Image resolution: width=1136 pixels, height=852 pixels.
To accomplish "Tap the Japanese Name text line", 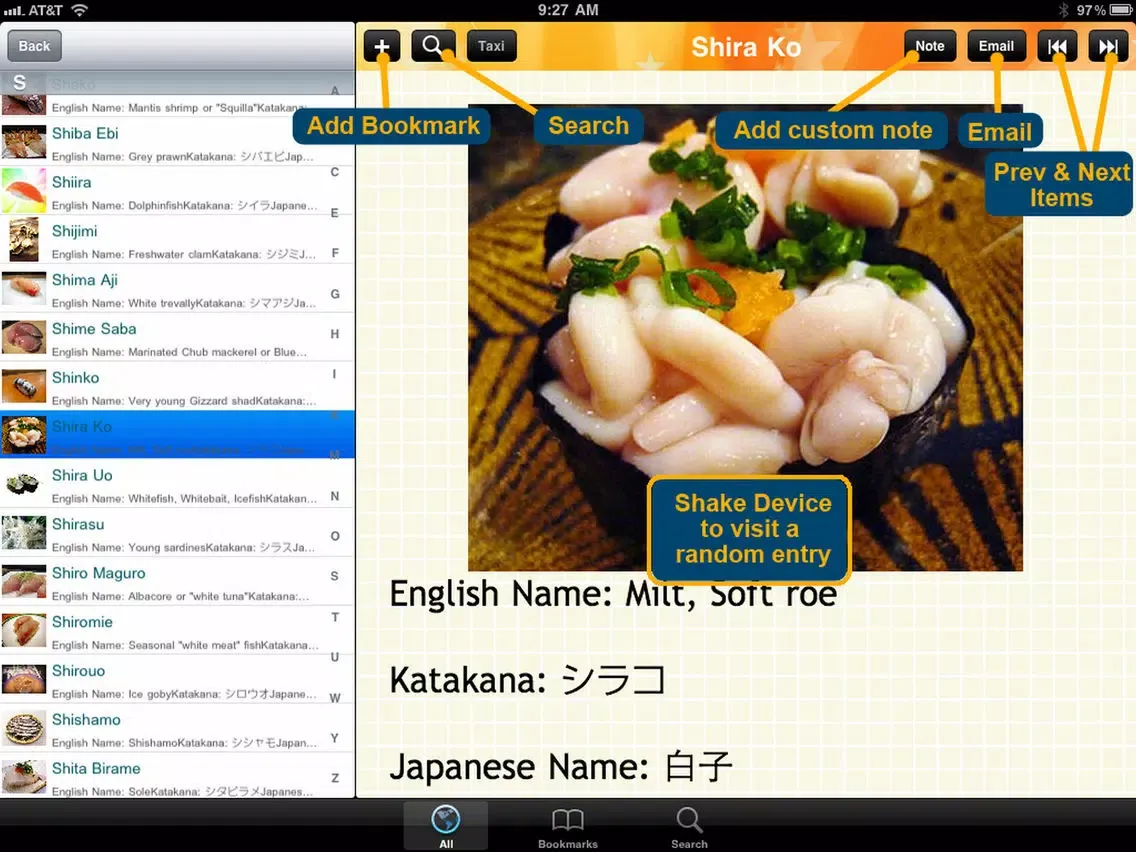I will click(x=561, y=767).
